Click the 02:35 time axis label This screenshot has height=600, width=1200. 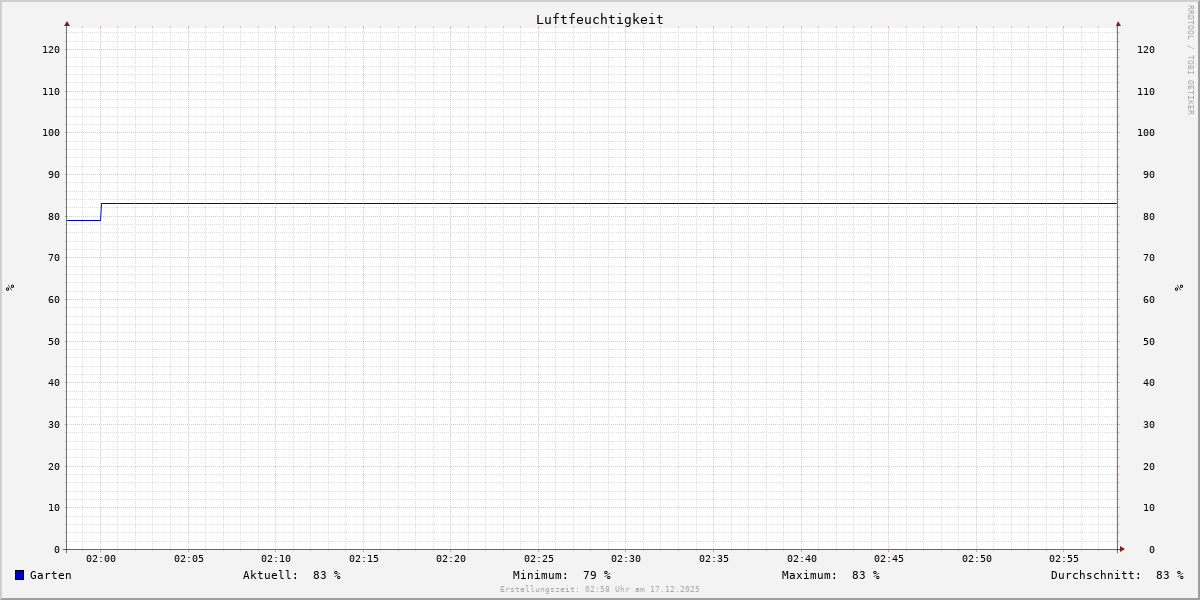click(x=714, y=559)
